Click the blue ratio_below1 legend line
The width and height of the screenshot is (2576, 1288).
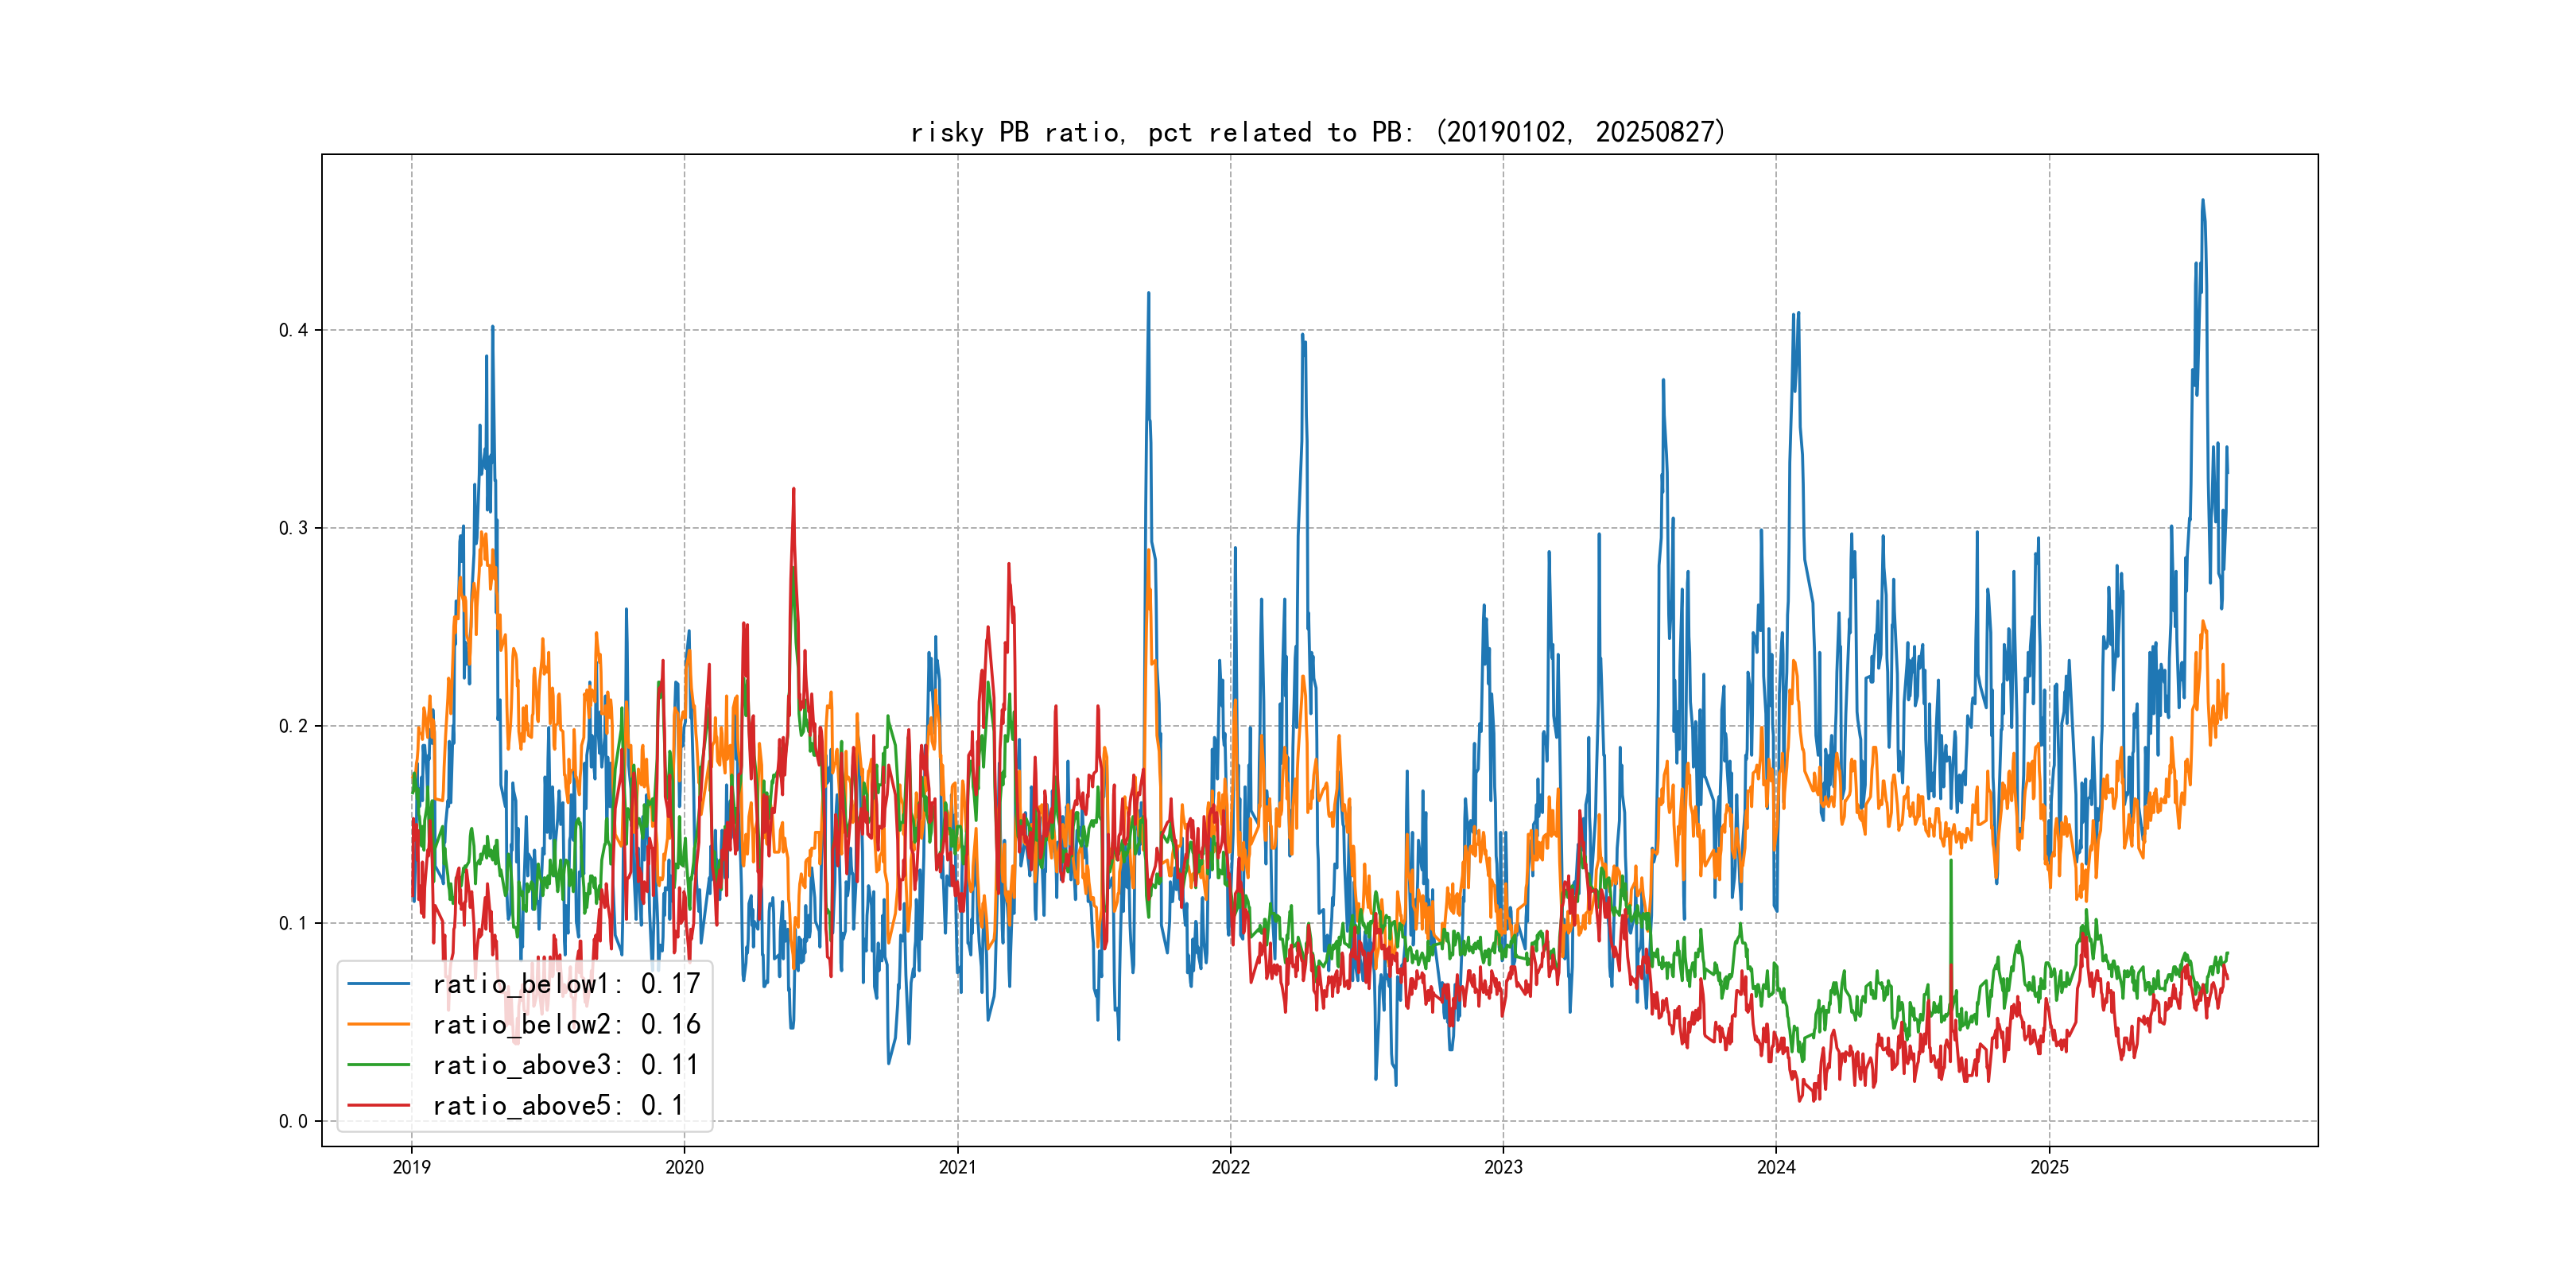pyautogui.click(x=378, y=984)
